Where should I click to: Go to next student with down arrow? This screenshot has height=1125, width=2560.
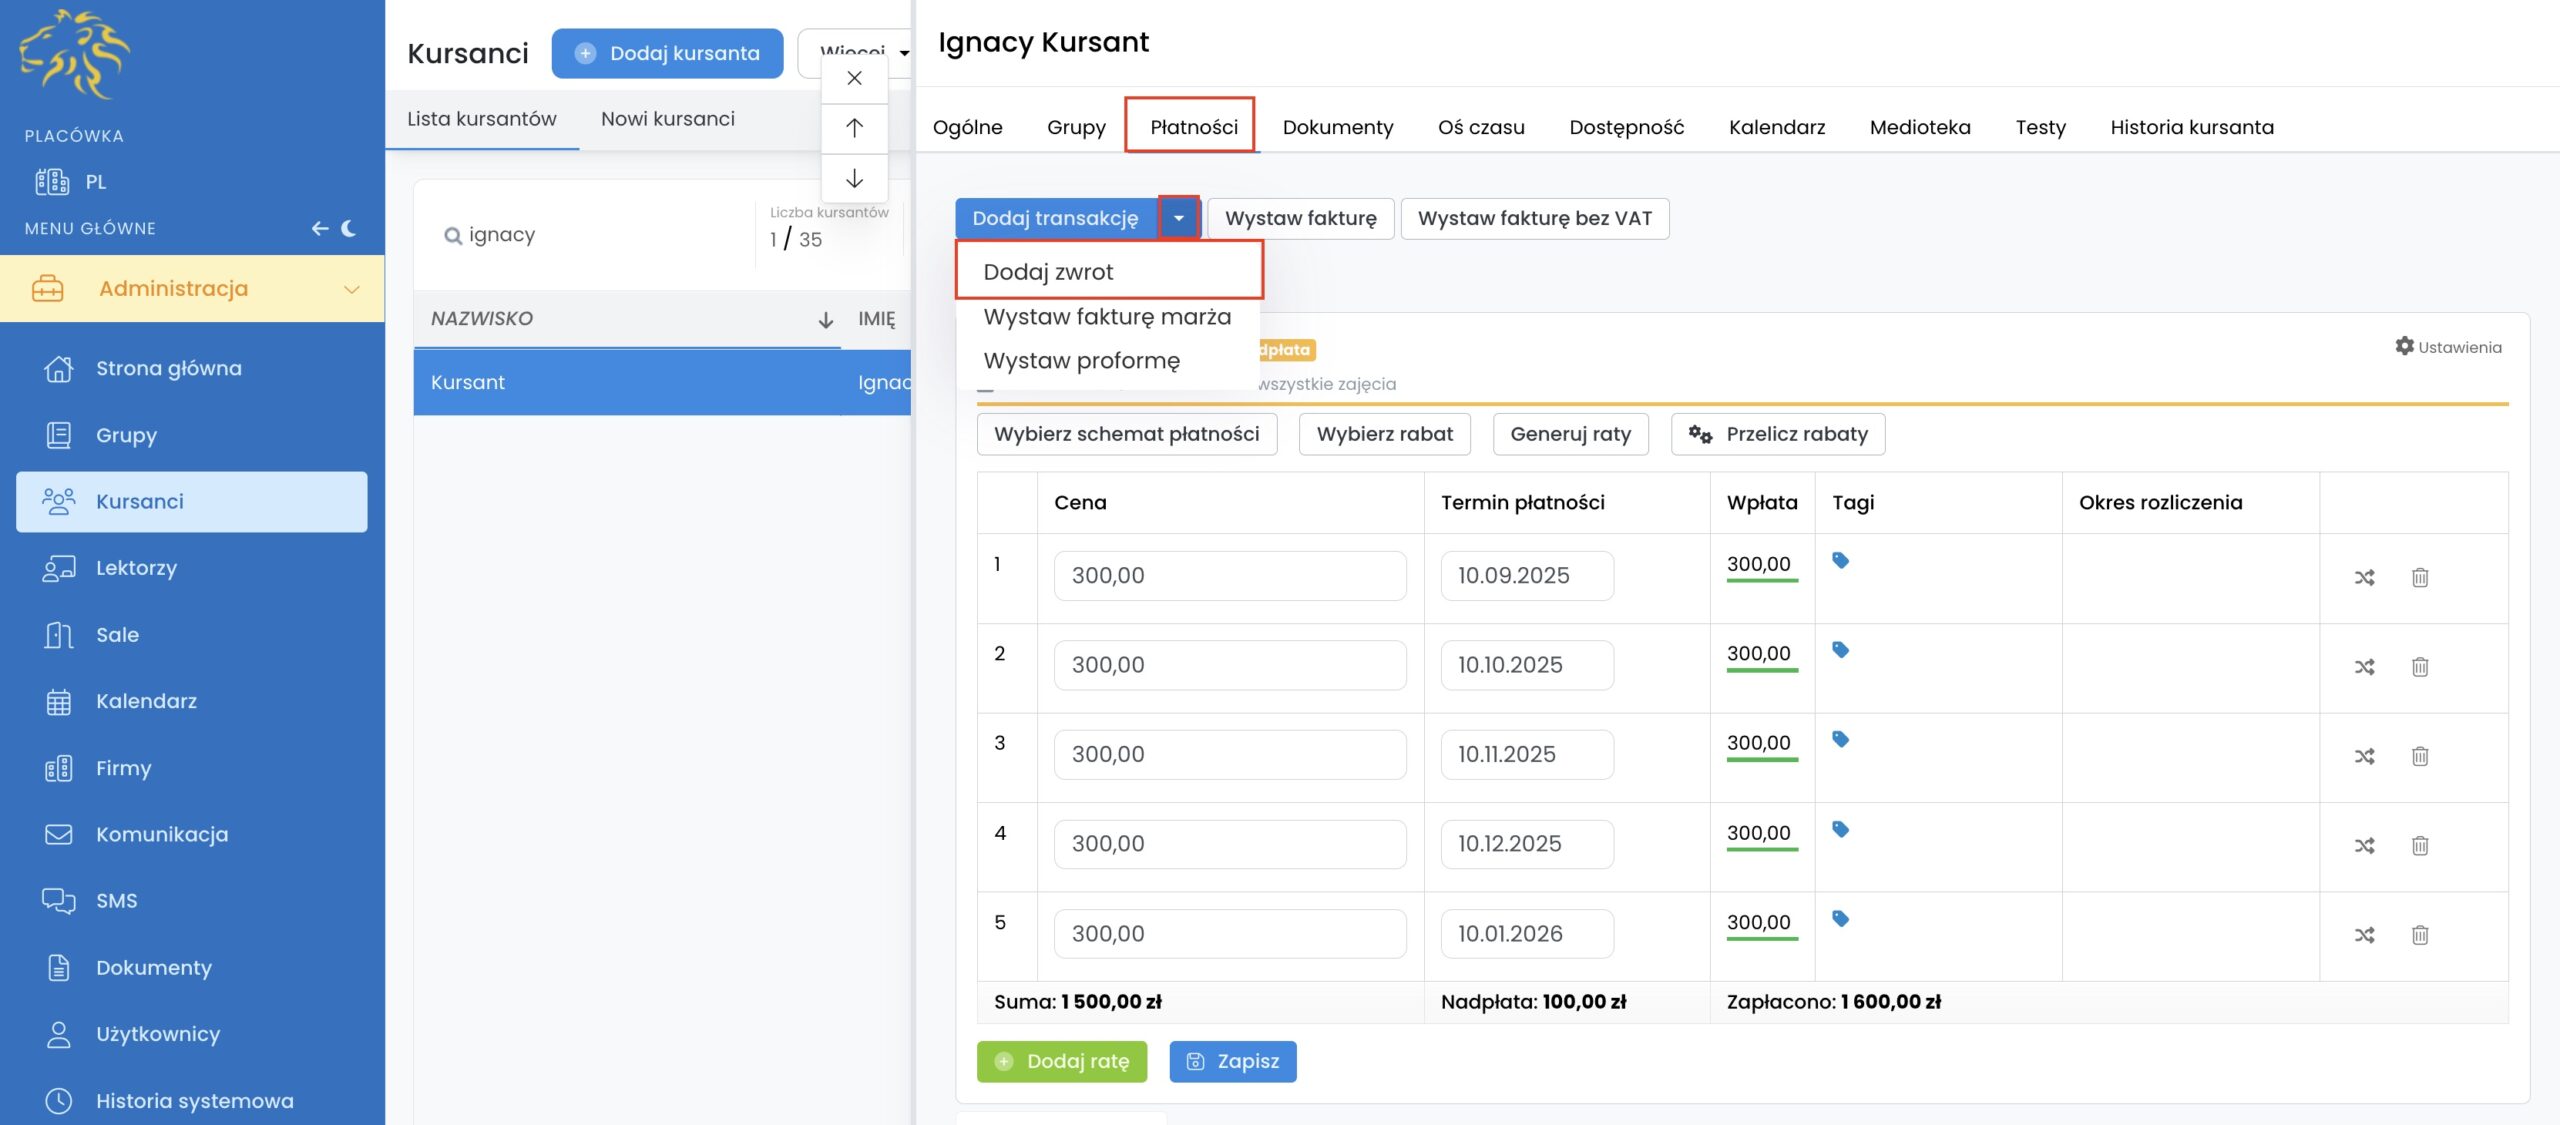[x=854, y=179]
